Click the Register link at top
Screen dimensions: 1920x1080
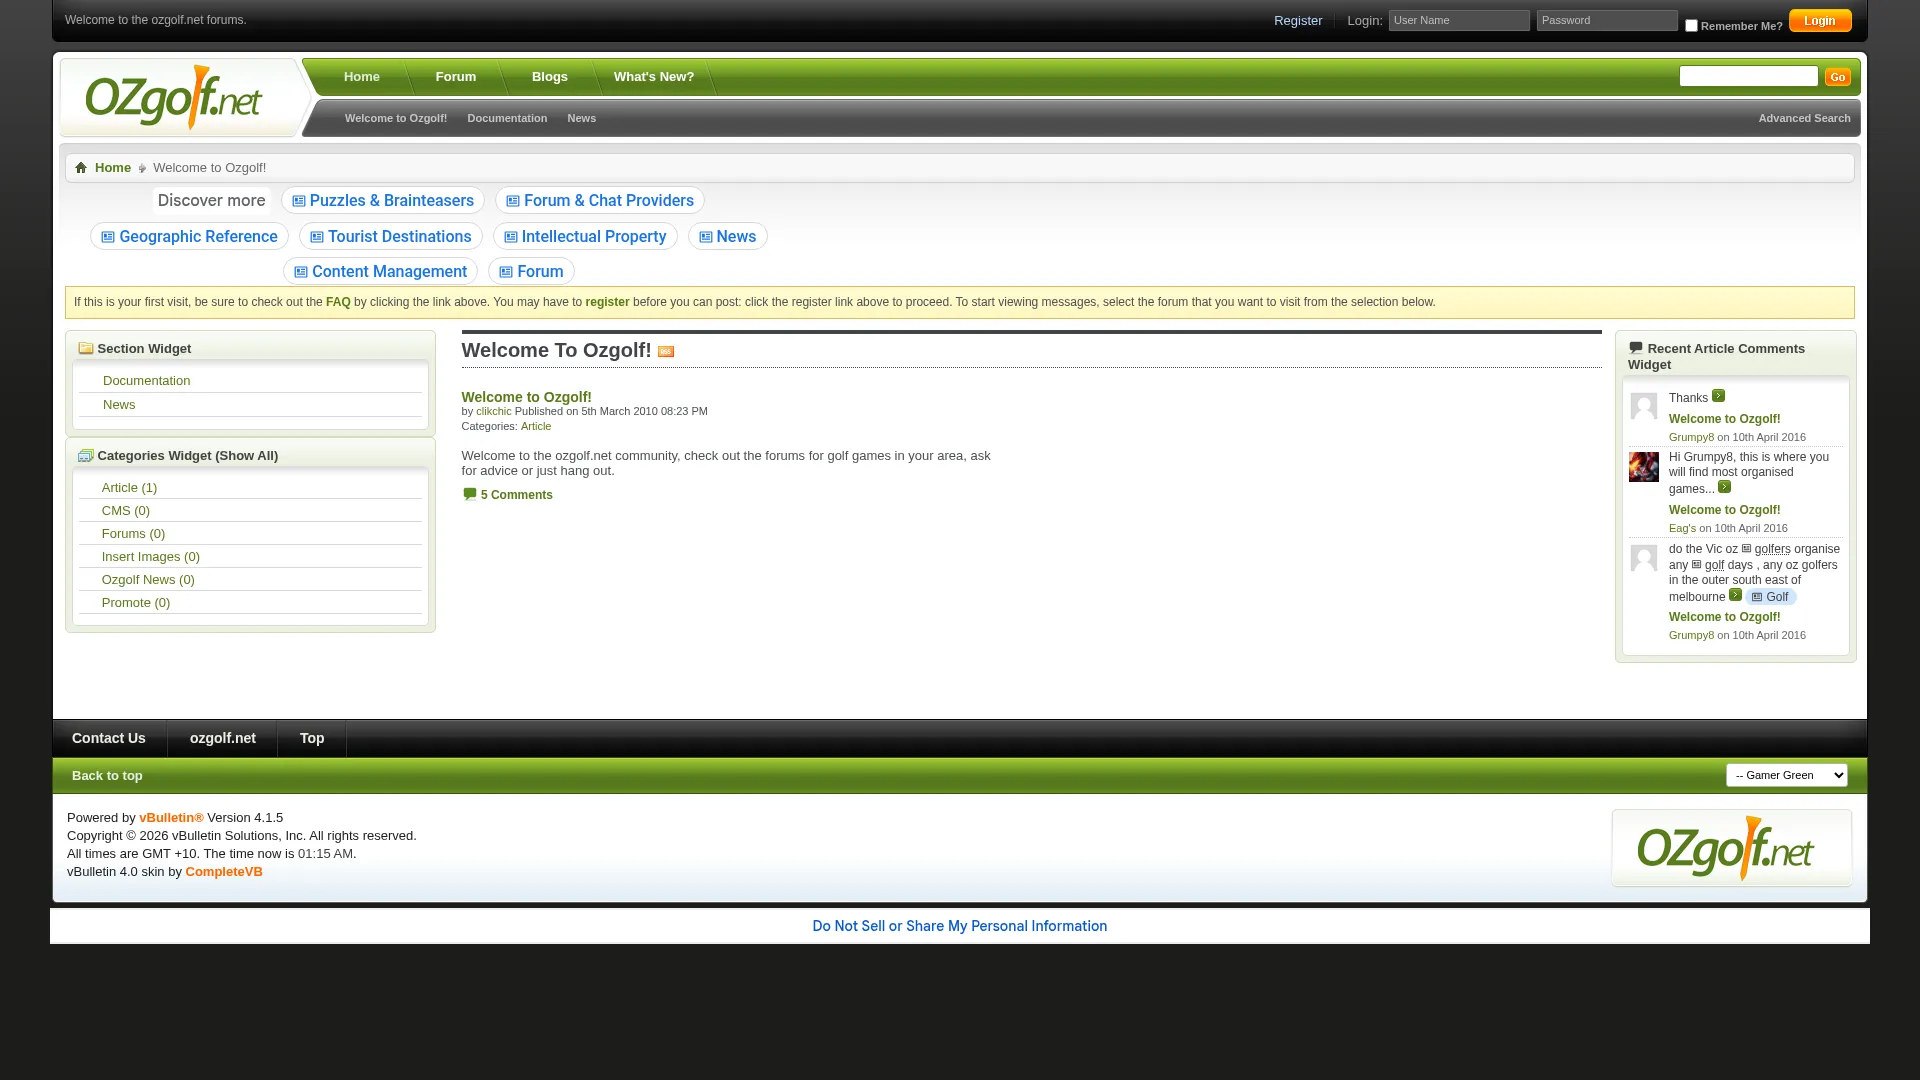(1297, 20)
